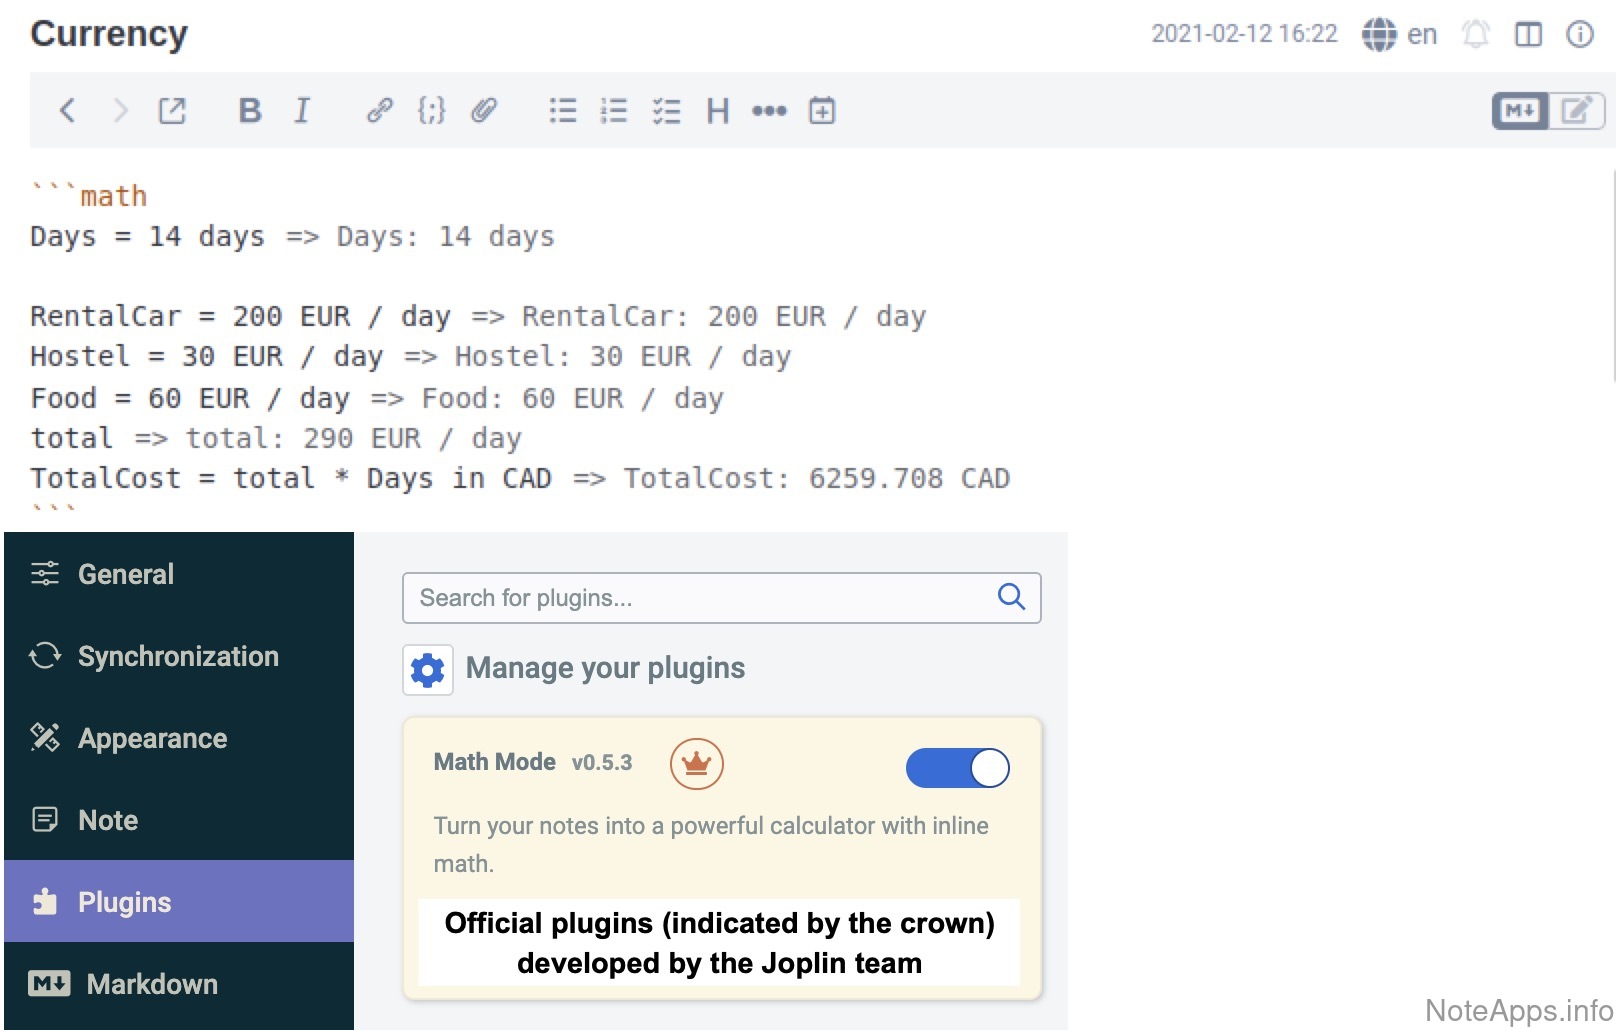The height and width of the screenshot is (1030, 1616).
Task: Toggle the editor layout view icon
Action: click(1528, 34)
